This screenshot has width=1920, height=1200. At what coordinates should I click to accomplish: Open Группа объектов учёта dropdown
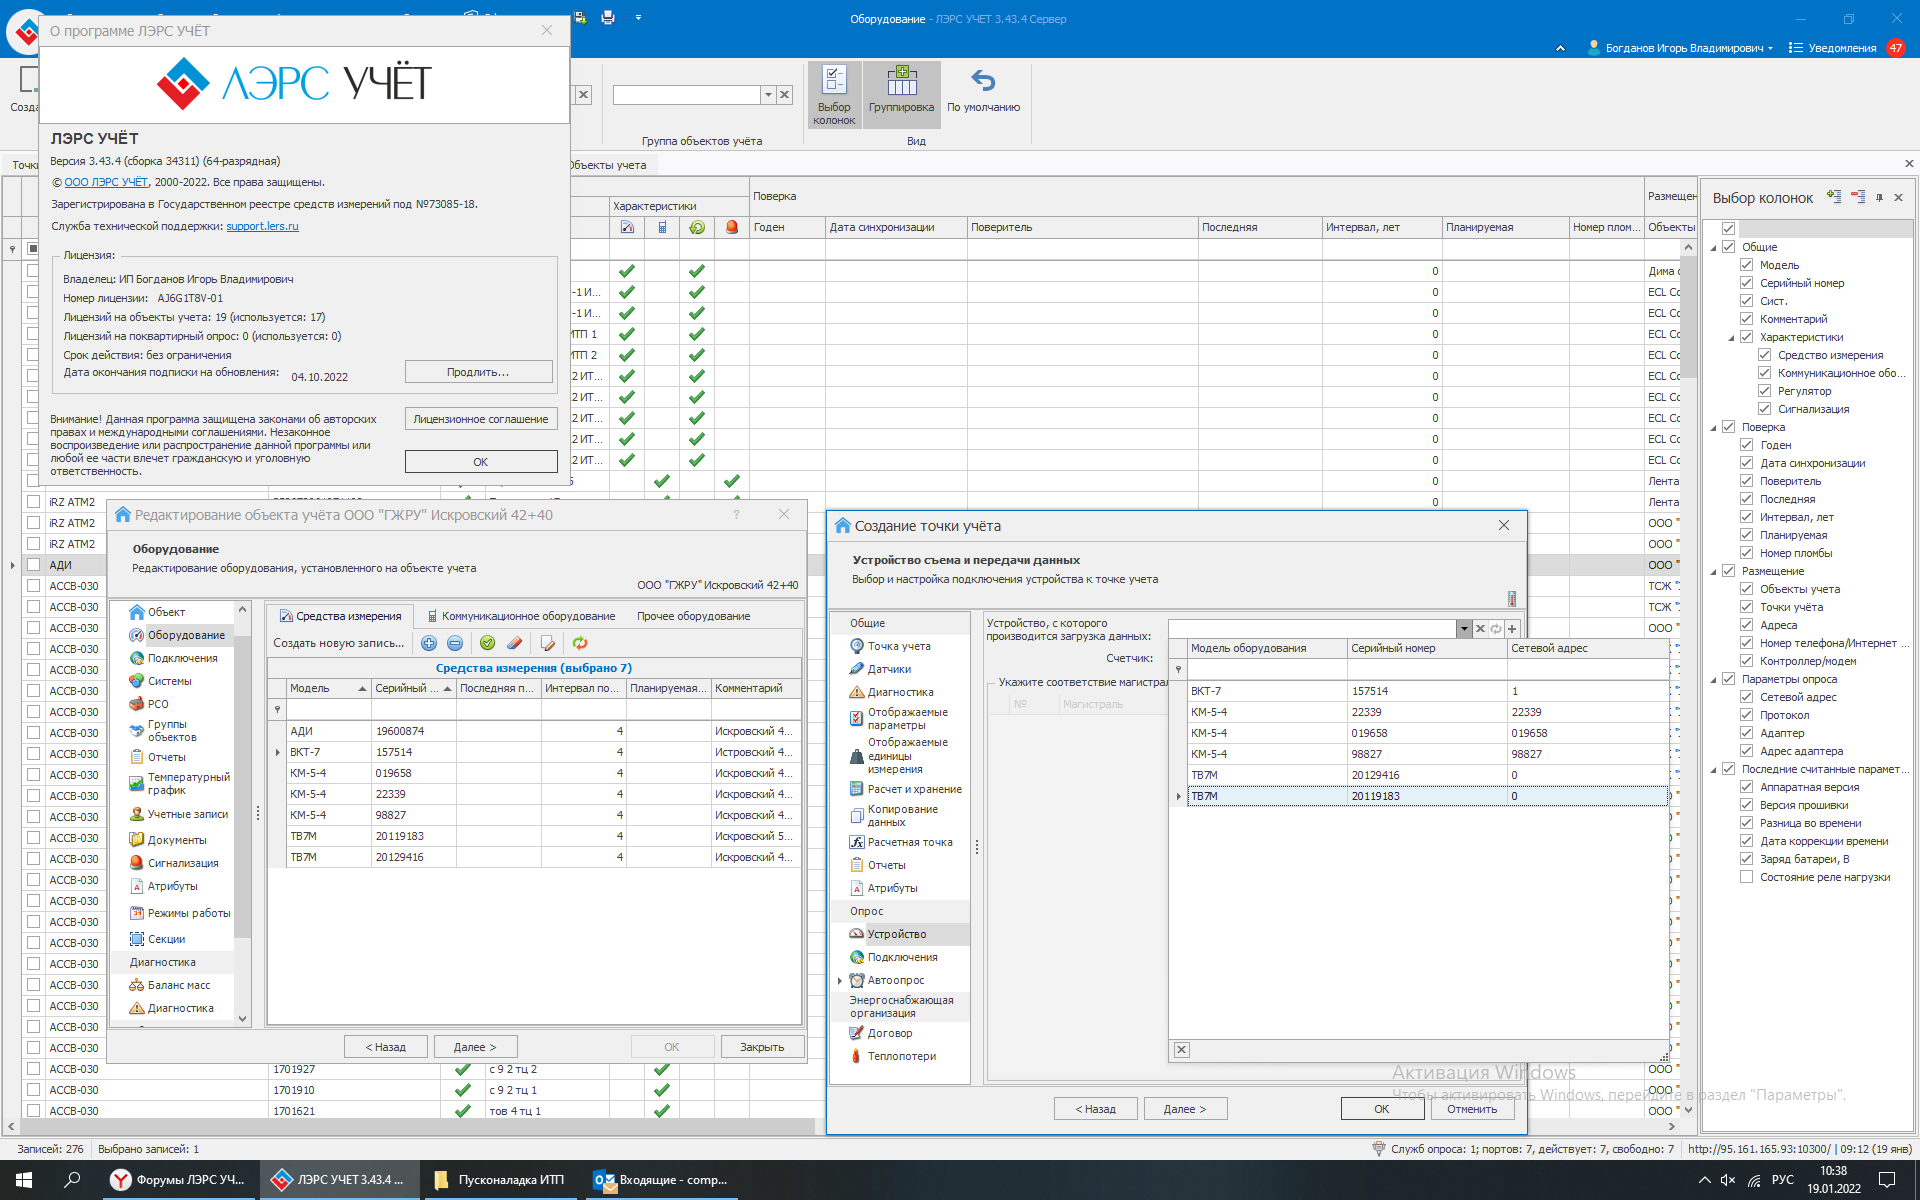pyautogui.click(x=768, y=95)
